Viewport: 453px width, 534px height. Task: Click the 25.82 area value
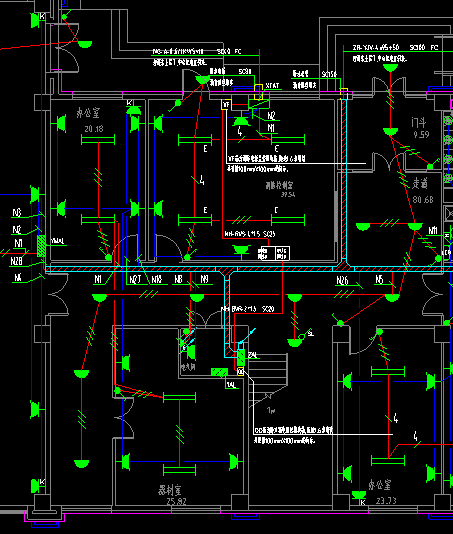176,502
